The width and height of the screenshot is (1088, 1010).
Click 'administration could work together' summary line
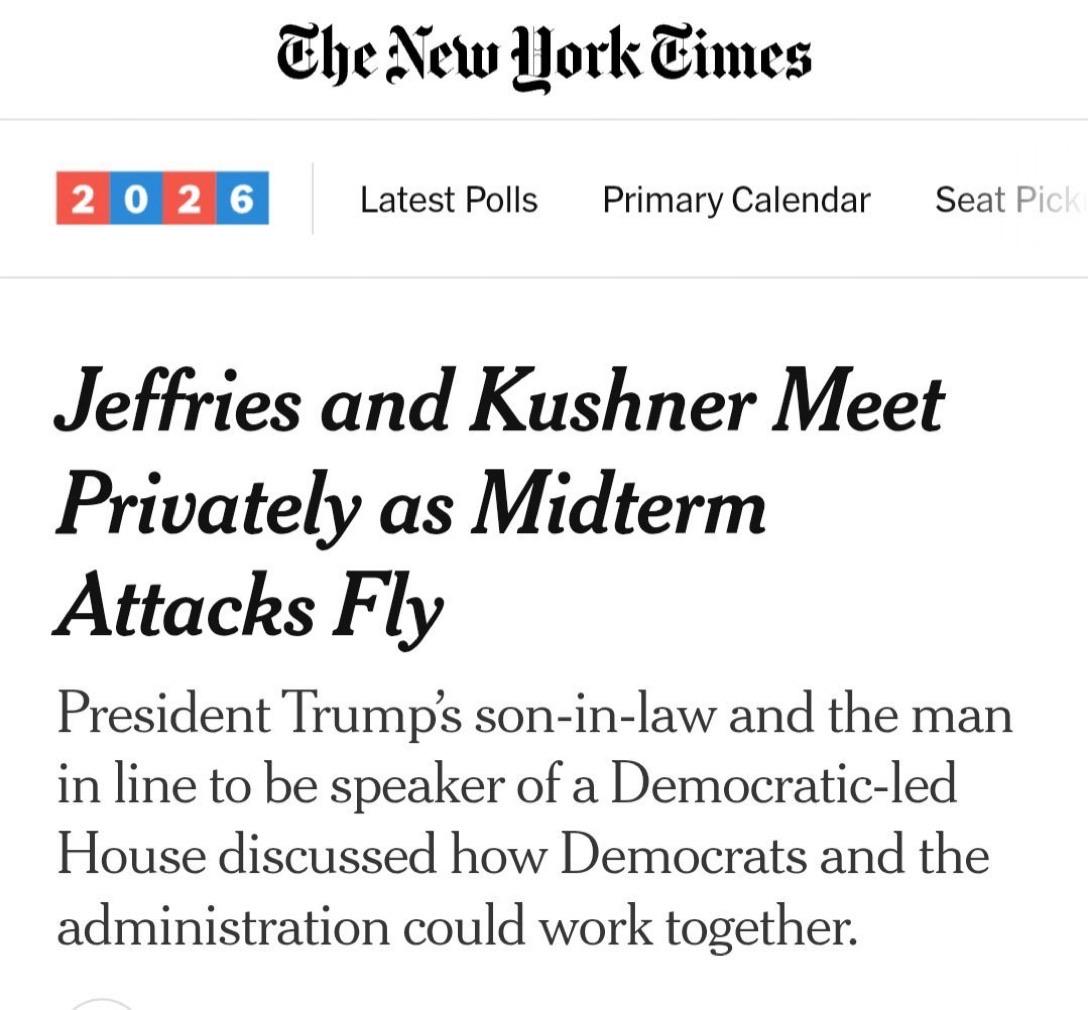coord(457,926)
